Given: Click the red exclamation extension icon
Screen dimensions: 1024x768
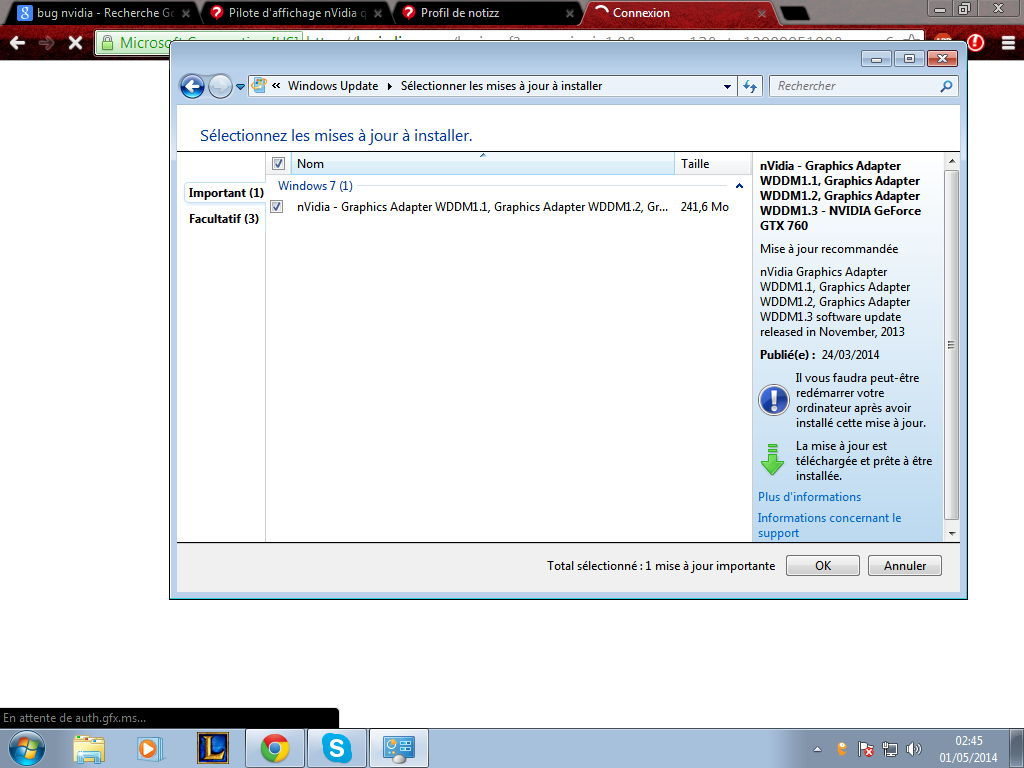Looking at the screenshot, I should pyautogui.click(x=976, y=42).
